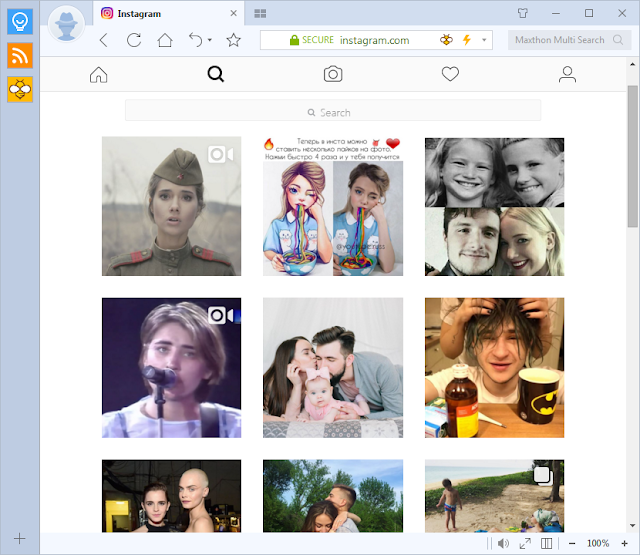This screenshot has width=640, height=555.
Task: Open the Adblock bee sidebar icon
Action: [20, 89]
